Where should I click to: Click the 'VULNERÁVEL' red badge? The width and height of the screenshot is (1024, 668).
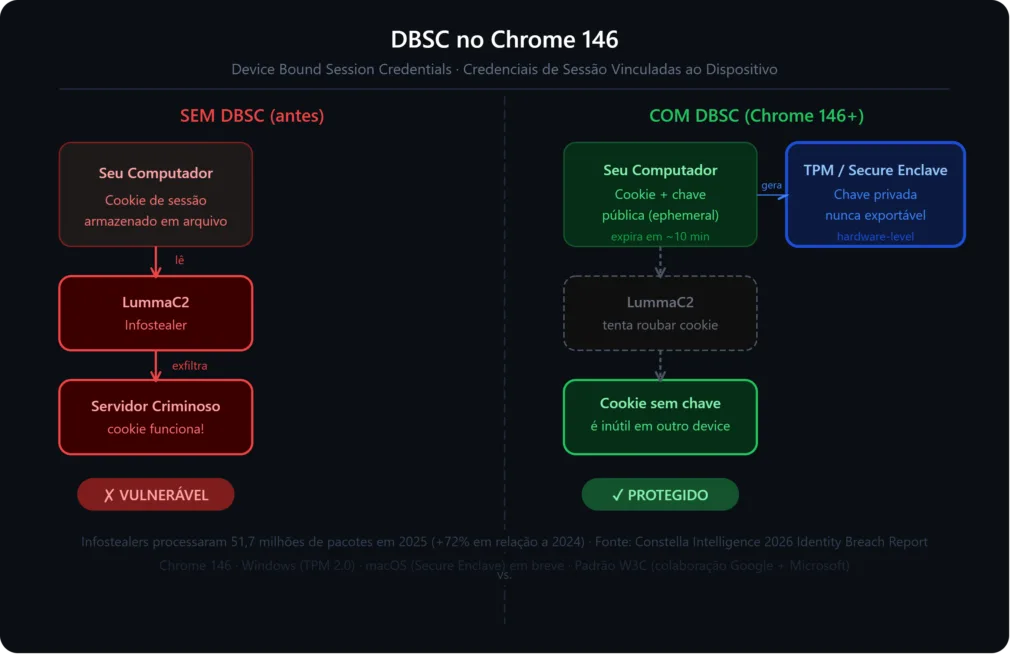[x=155, y=495]
